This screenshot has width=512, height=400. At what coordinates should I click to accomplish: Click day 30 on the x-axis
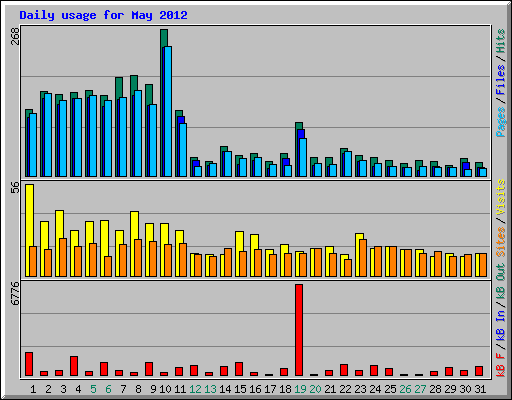pos(465,389)
